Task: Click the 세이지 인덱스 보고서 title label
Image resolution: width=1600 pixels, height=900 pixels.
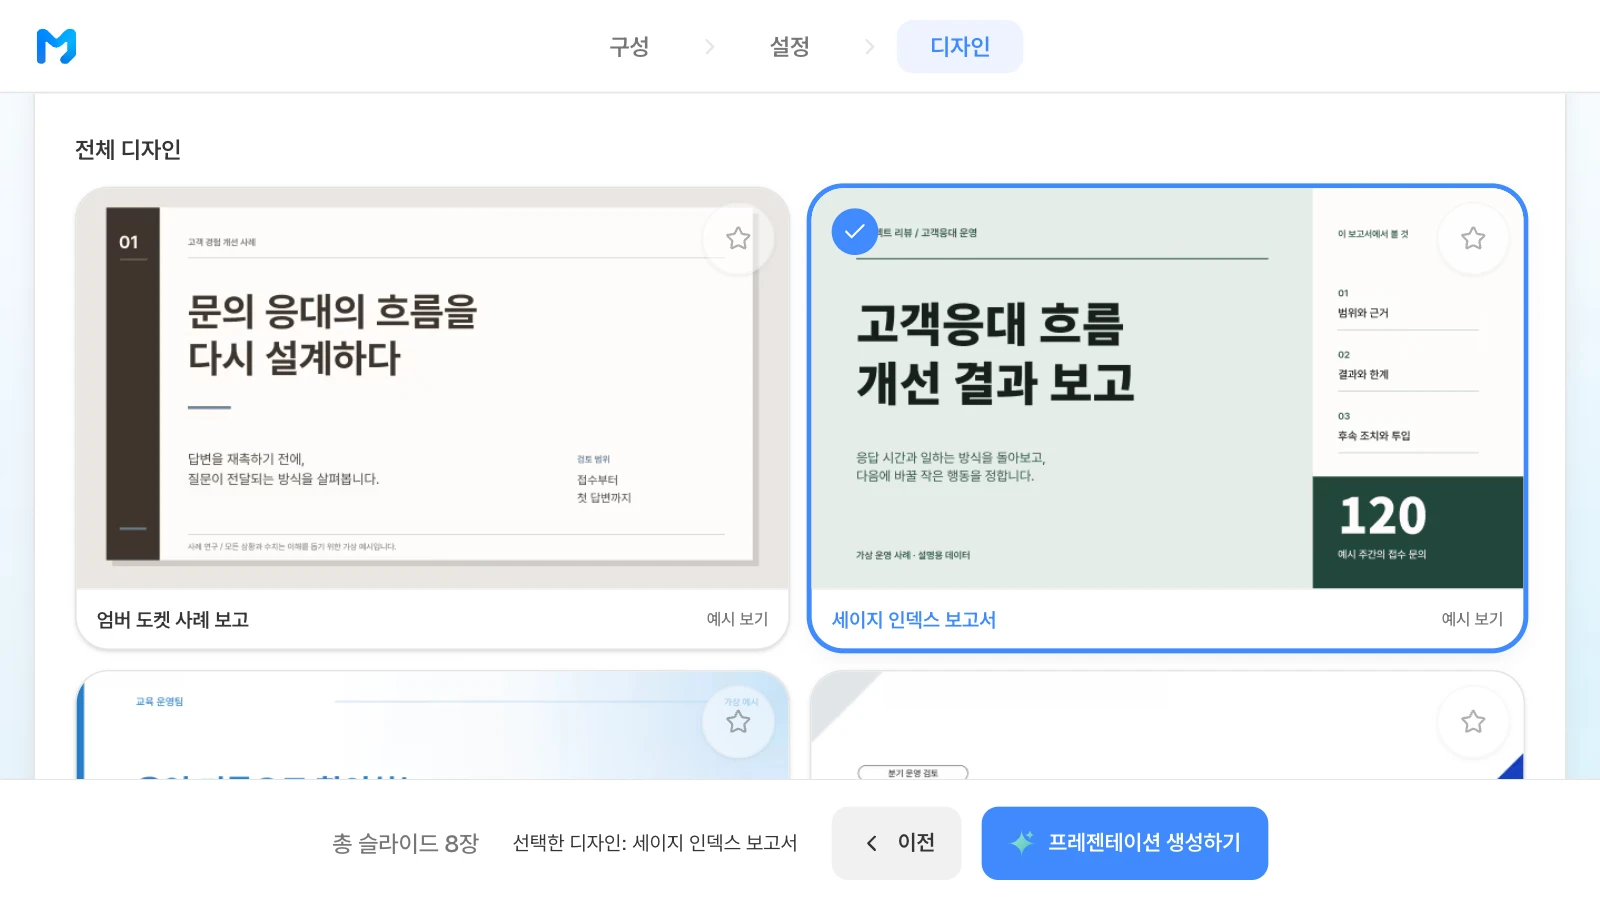Action: tap(914, 620)
